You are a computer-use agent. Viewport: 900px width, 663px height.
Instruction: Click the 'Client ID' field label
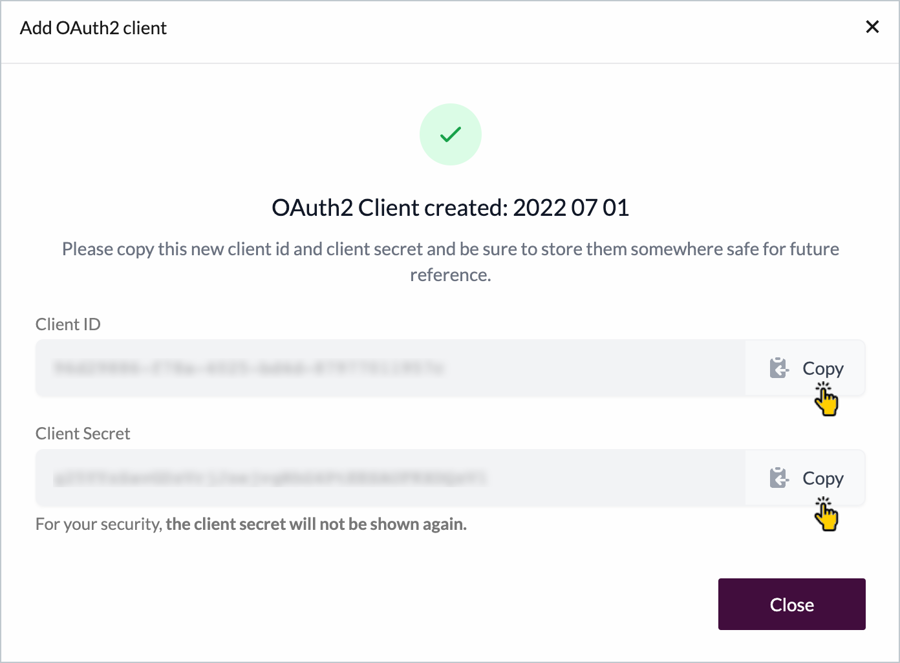coord(68,324)
